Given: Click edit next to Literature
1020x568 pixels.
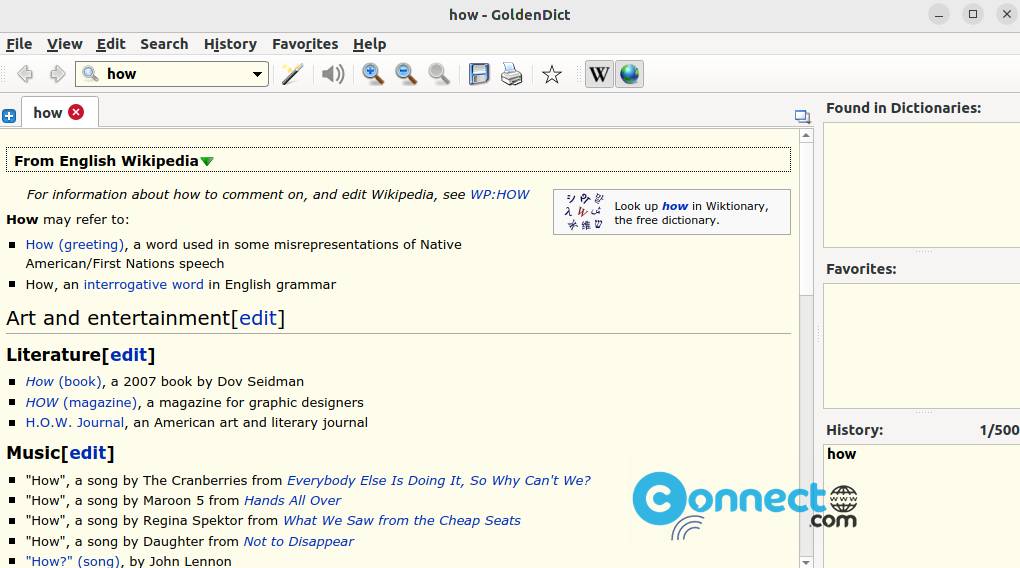Looking at the screenshot, I should tap(129, 355).
